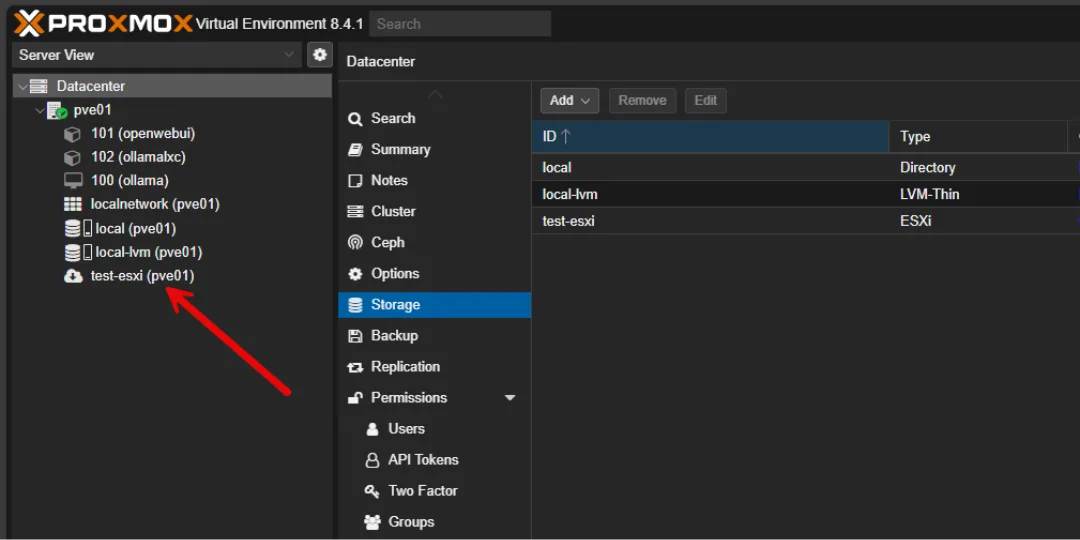Open the Add storage dropdown button
The image size is (1080, 540).
point(569,100)
